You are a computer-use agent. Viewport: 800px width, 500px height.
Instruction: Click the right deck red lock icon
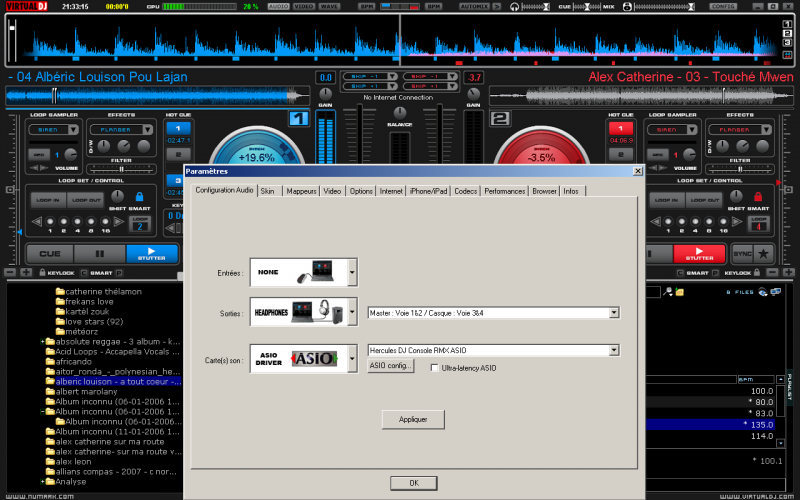[757, 197]
